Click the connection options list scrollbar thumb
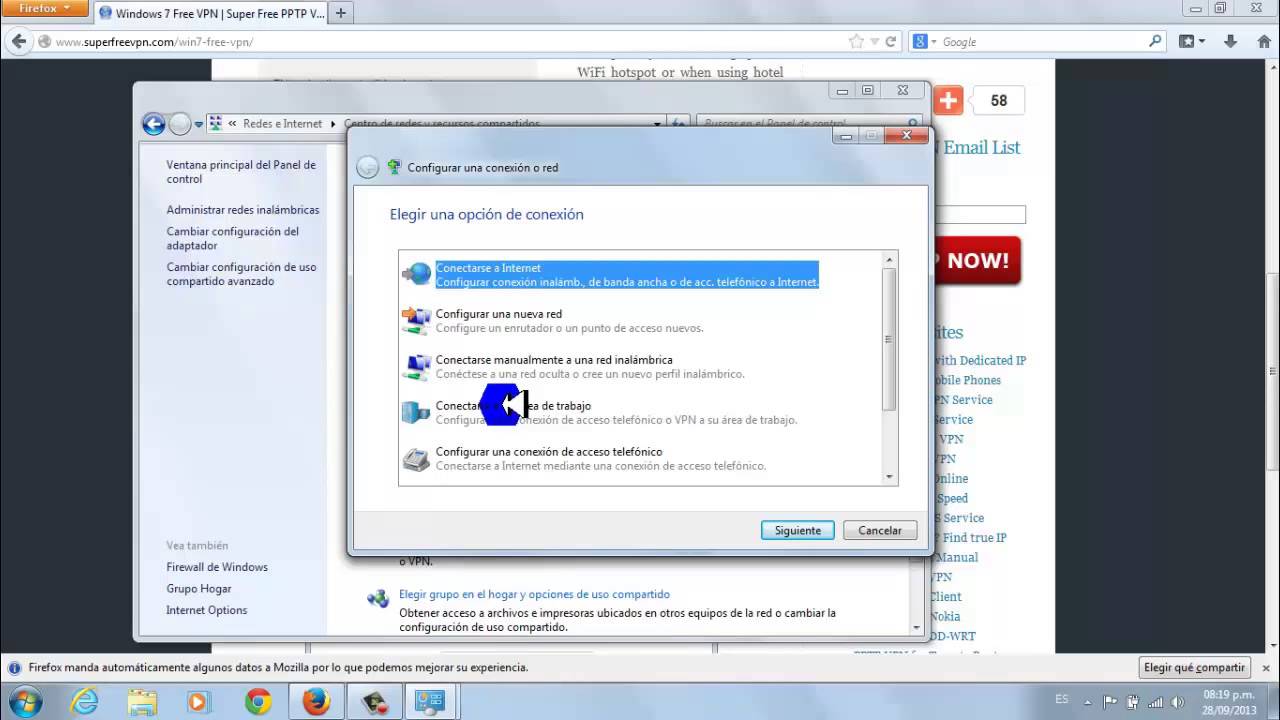 tap(888, 339)
